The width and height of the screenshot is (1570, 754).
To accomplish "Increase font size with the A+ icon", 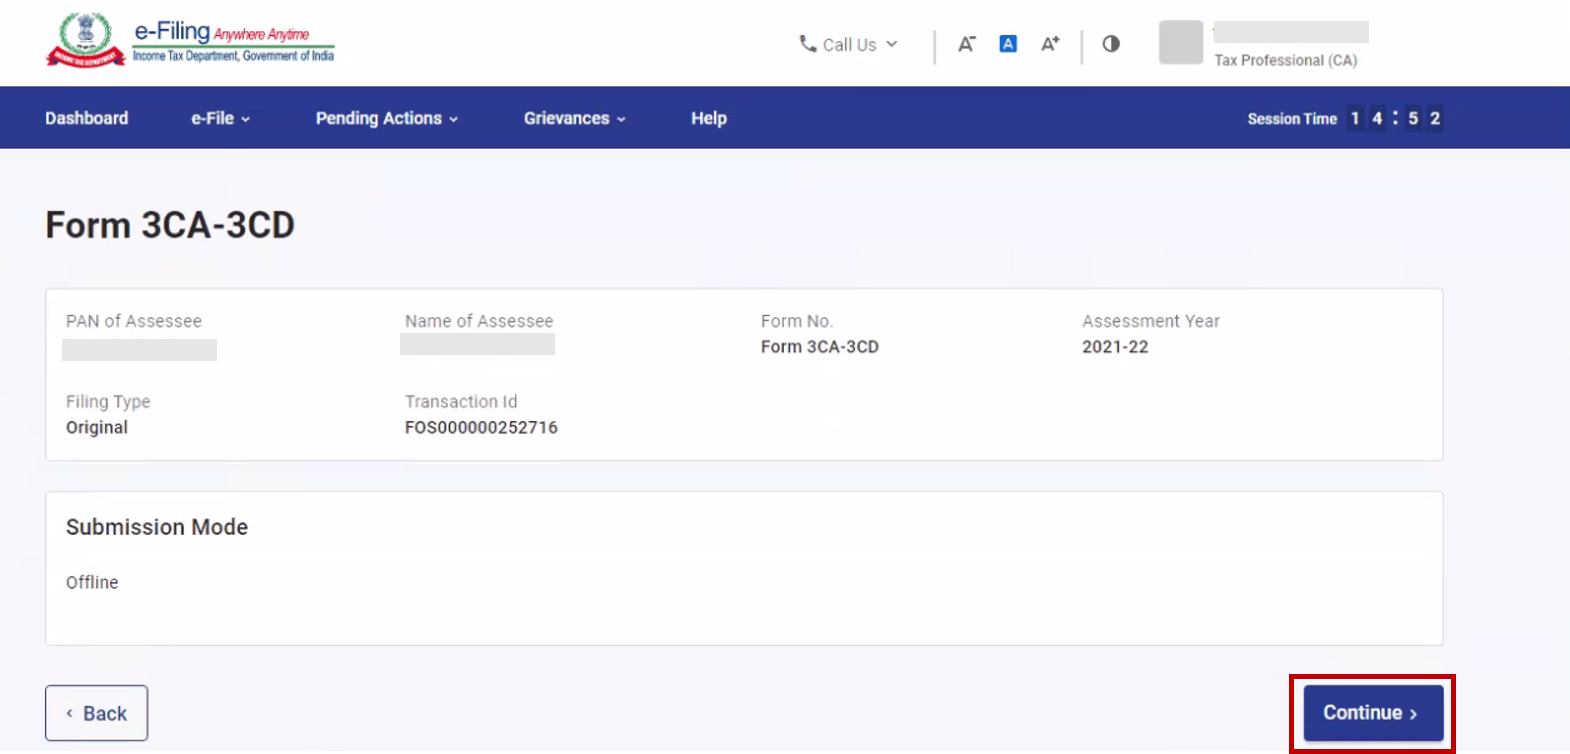I will (1050, 44).
